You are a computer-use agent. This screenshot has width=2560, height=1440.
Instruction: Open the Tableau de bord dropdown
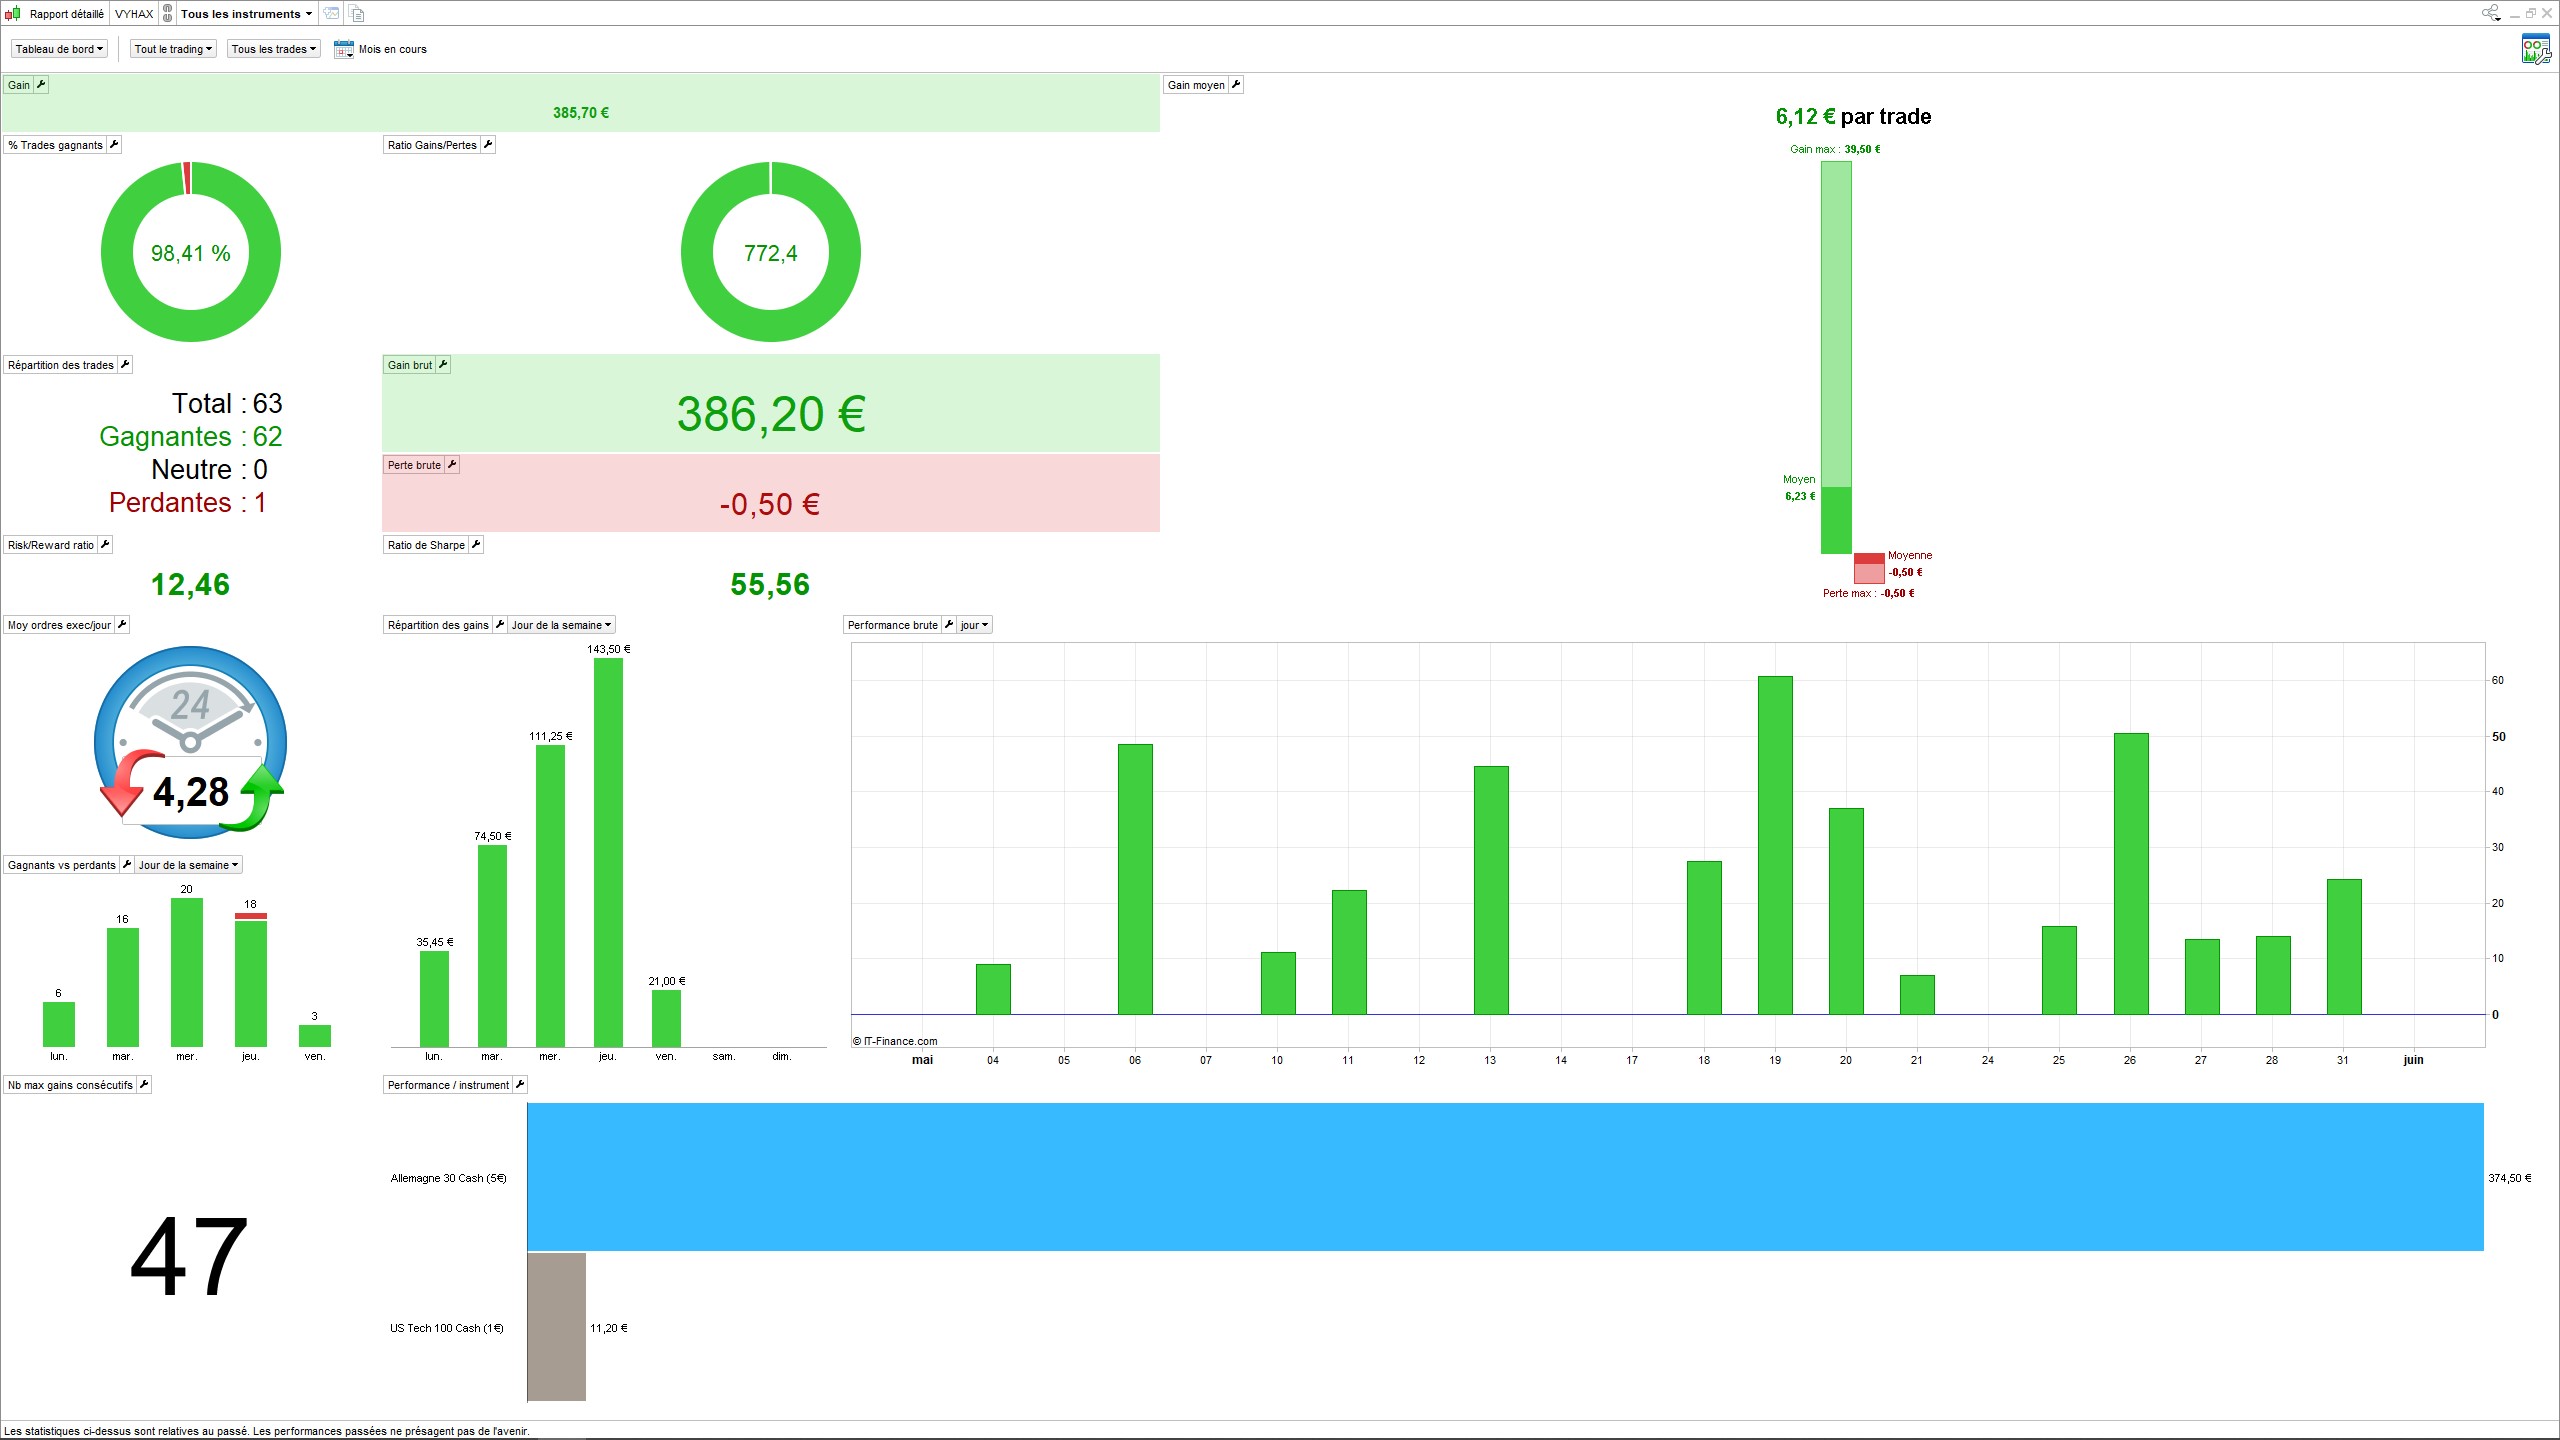pyautogui.click(x=59, y=49)
